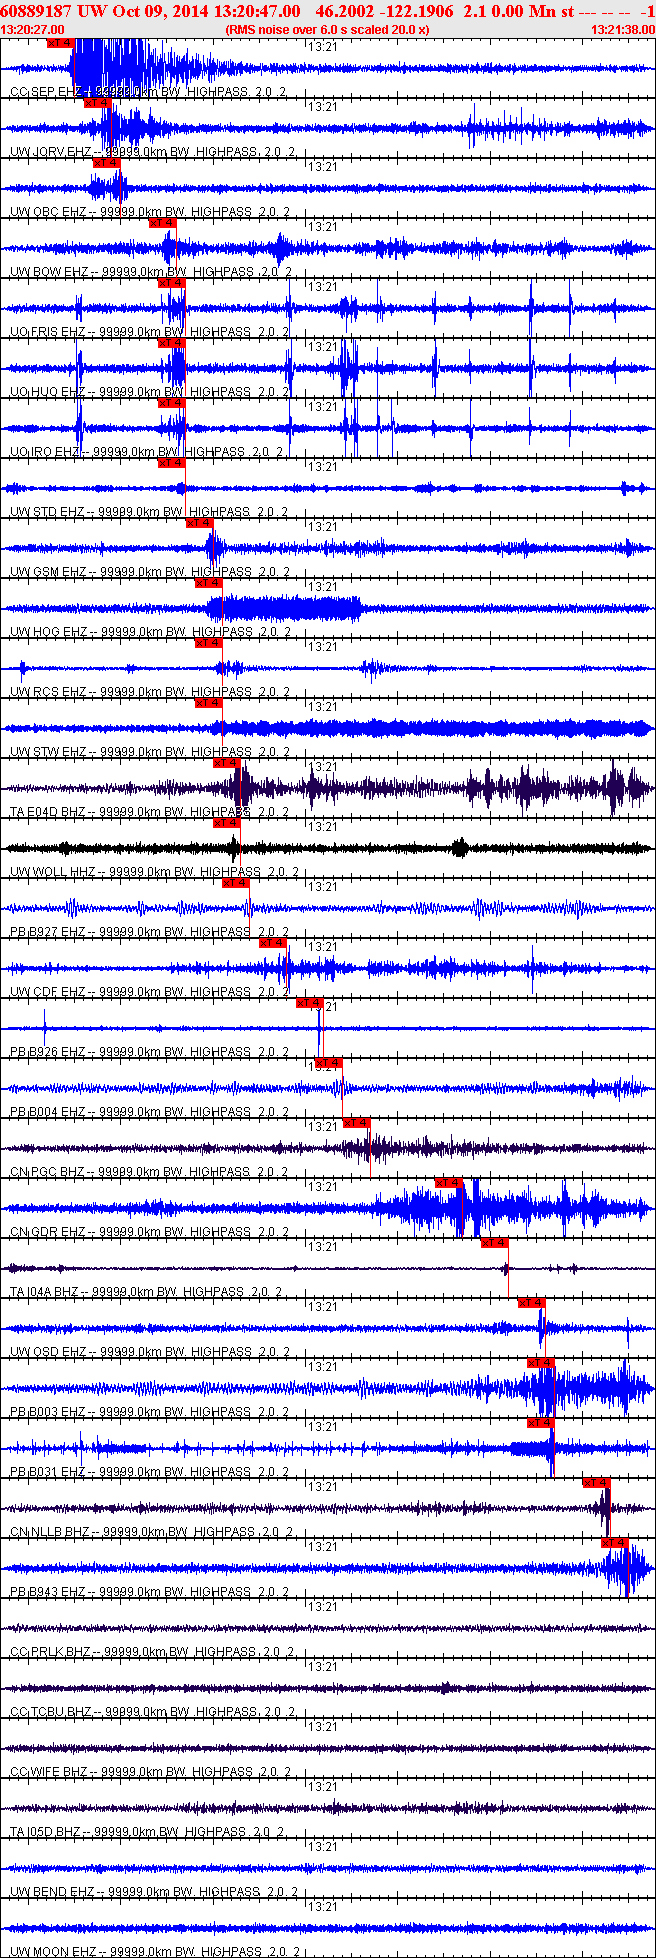
Task: Click the UW HOG EHZ station label
Action: click(x=49, y=632)
